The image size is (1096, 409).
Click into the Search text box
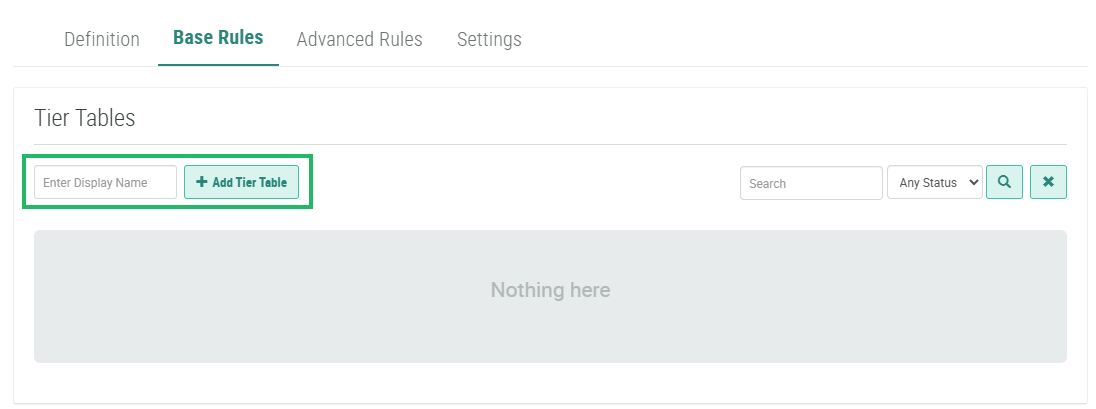click(810, 183)
